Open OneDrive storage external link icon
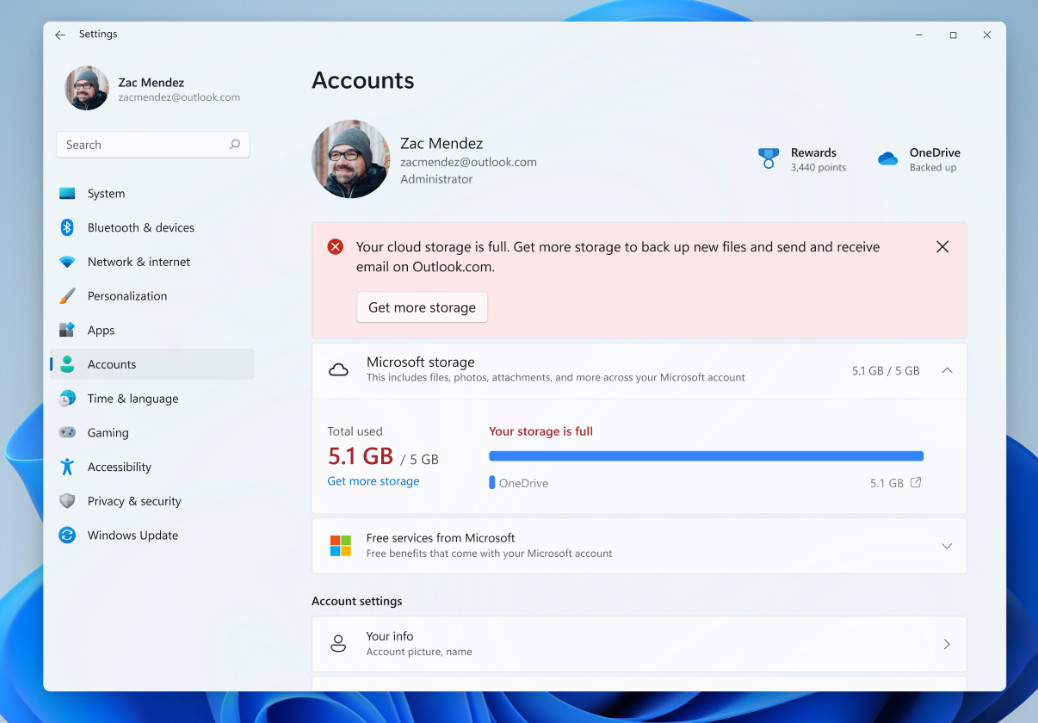This screenshot has height=723, width=1038. [915, 483]
